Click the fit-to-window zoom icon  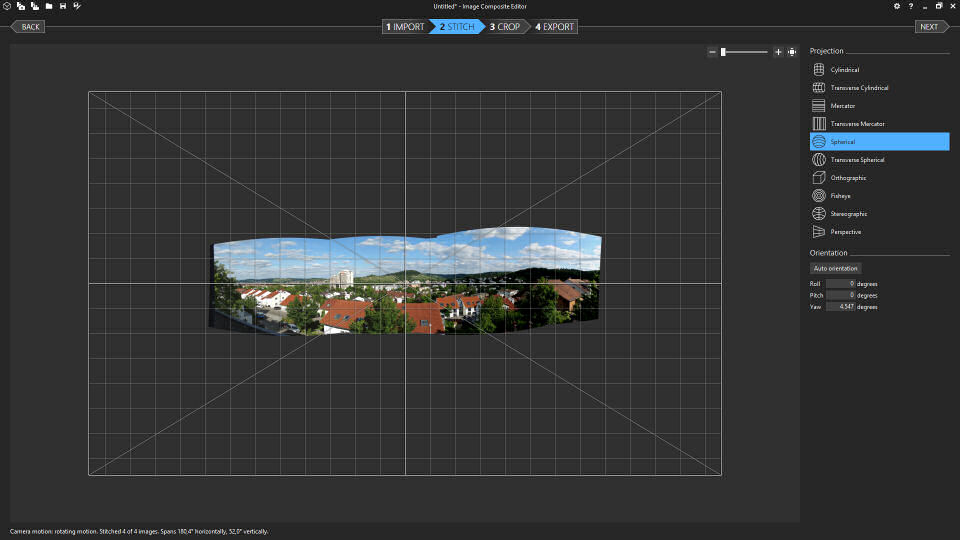[792, 52]
